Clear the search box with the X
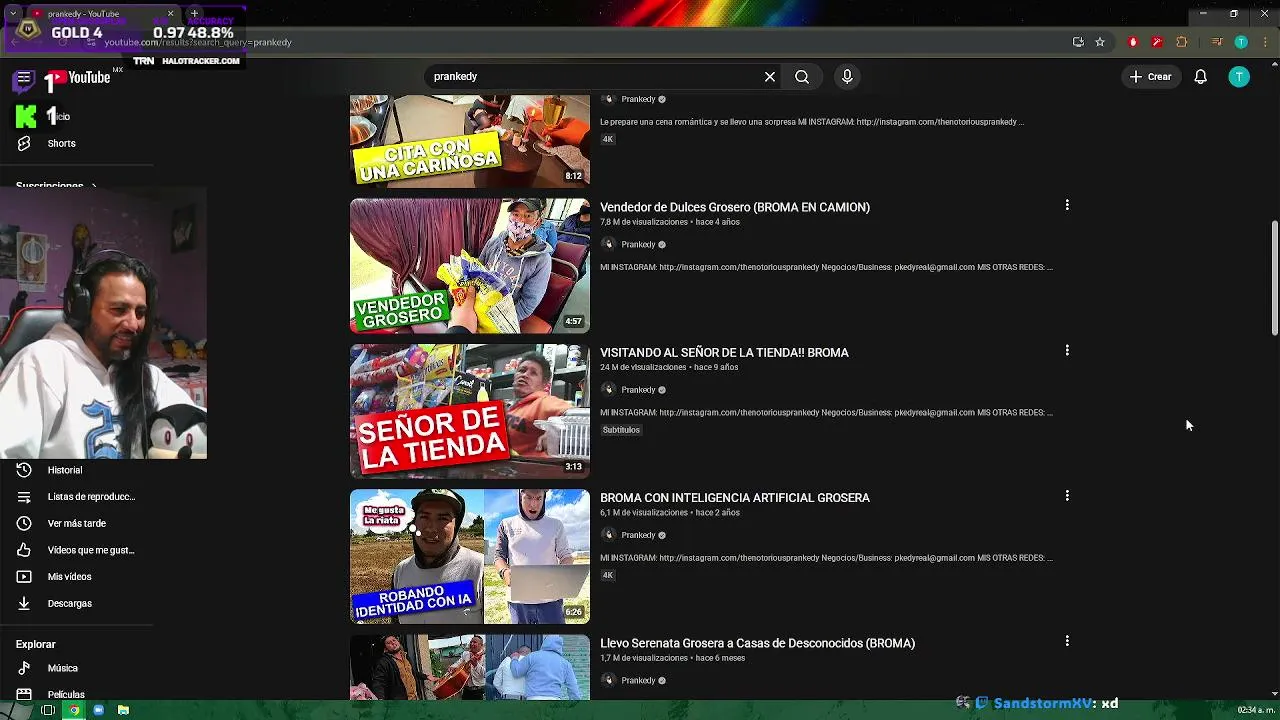Image resolution: width=1280 pixels, height=720 pixels. 770,77
